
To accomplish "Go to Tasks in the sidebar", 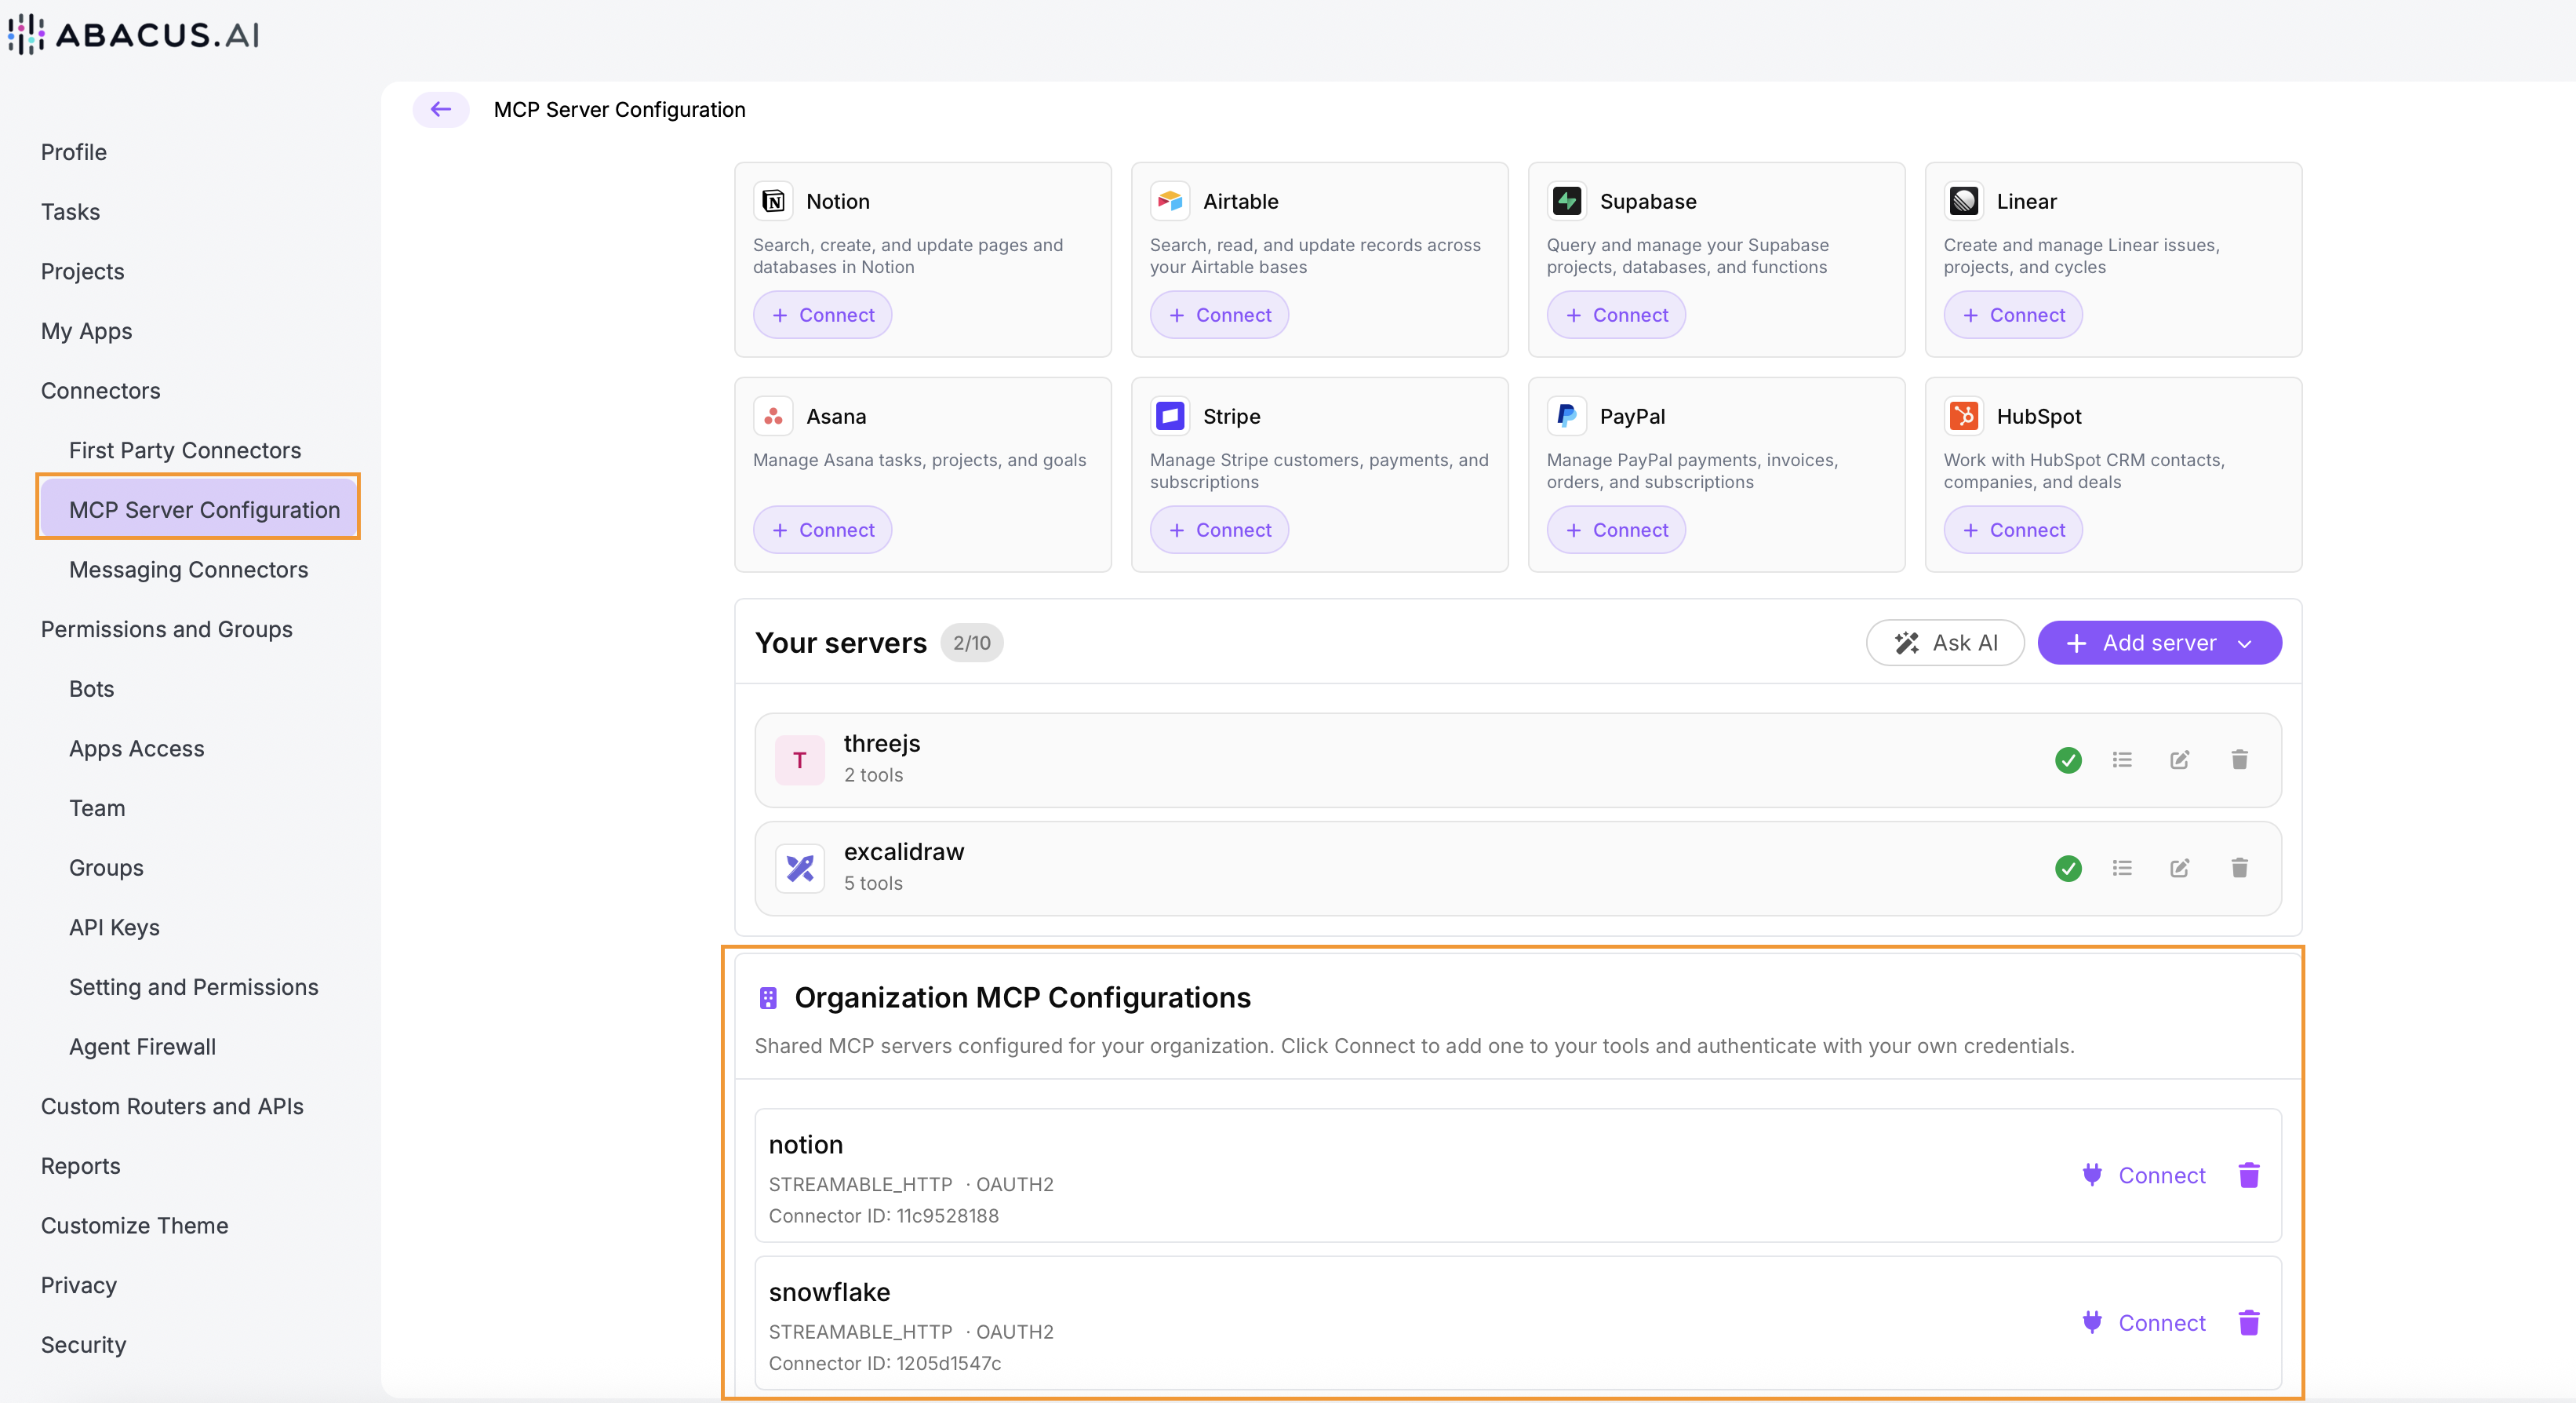I will [x=70, y=212].
